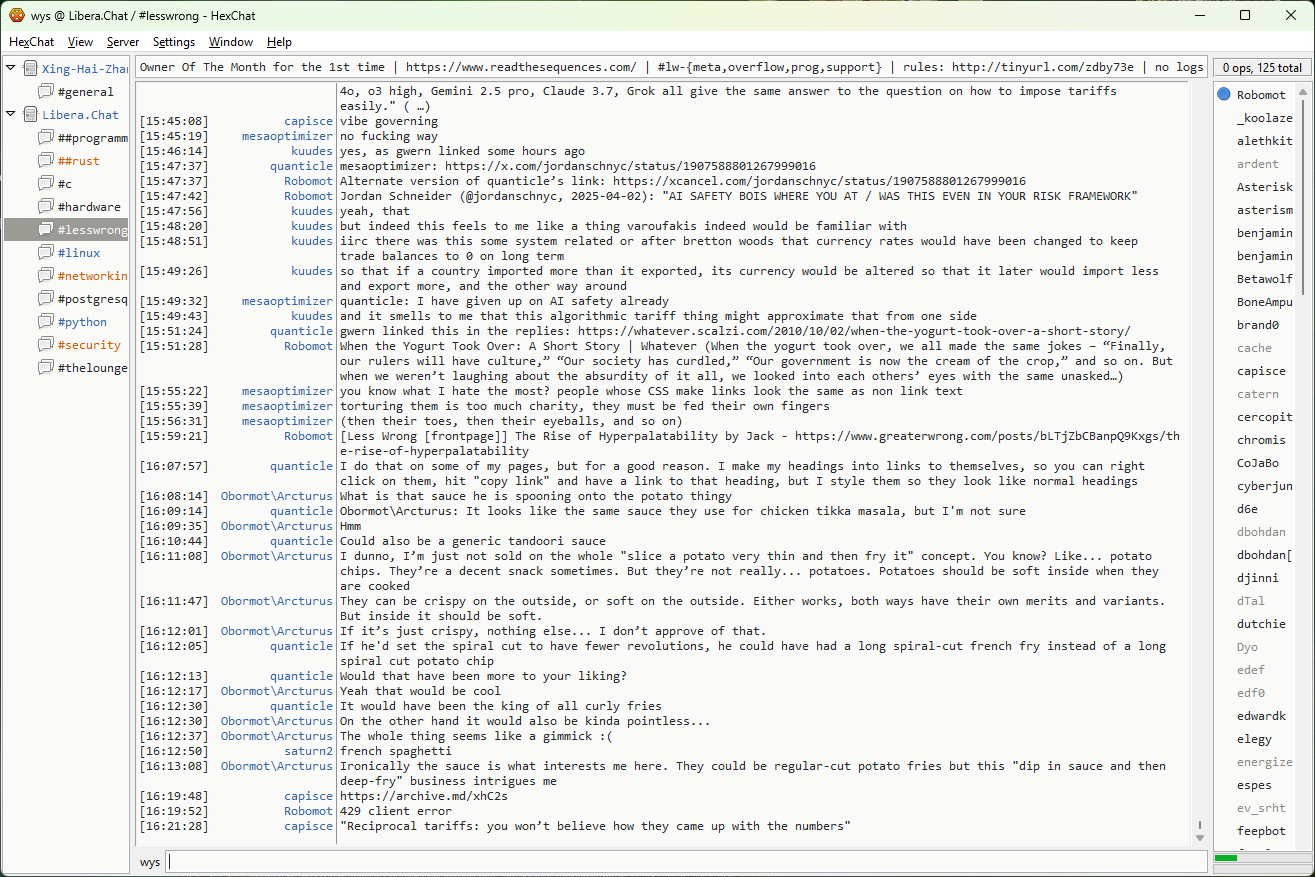This screenshot has width=1315, height=877.
Task: Click the HexChat logo in title bar
Action: pos(16,15)
